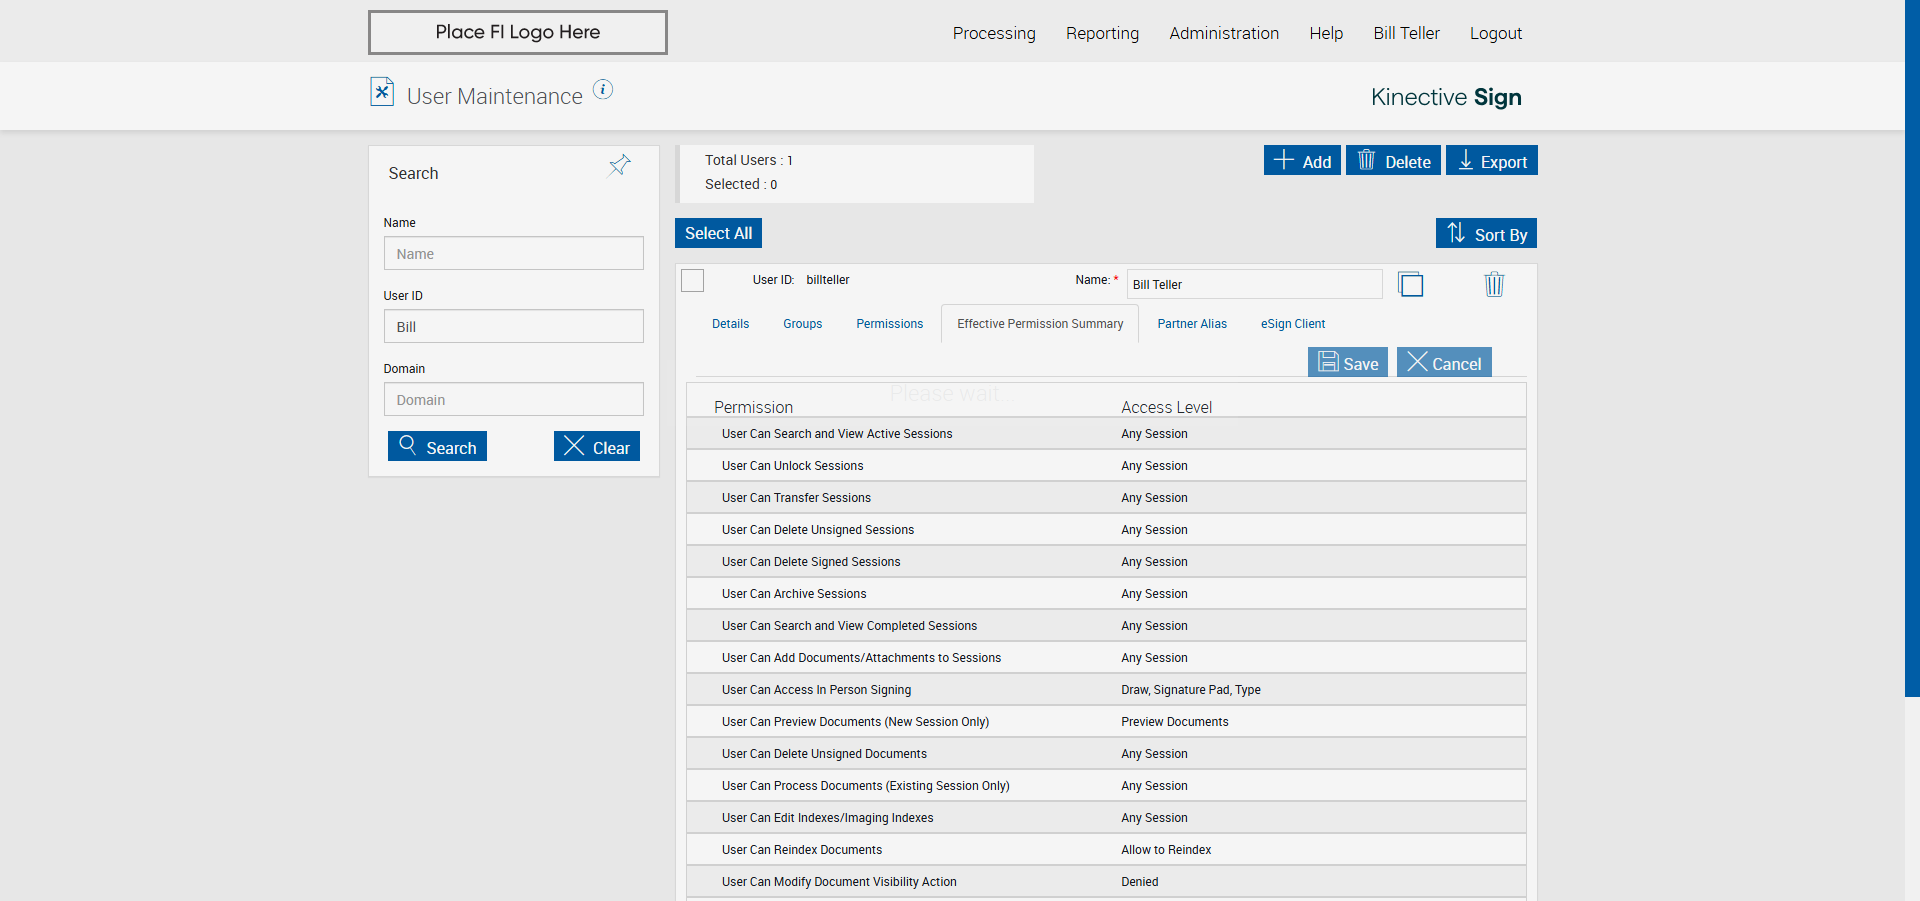The image size is (1920, 901).
Task: Click the User Maintenance page icon
Action: [x=381, y=92]
